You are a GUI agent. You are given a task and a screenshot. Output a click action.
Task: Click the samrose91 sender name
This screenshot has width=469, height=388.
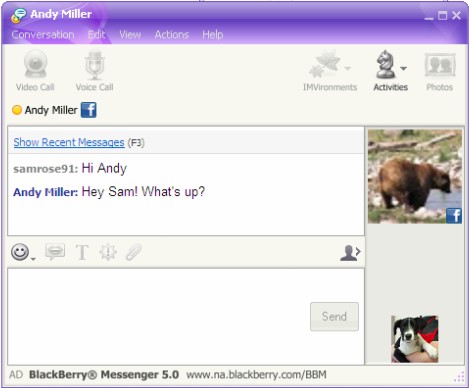point(45,169)
